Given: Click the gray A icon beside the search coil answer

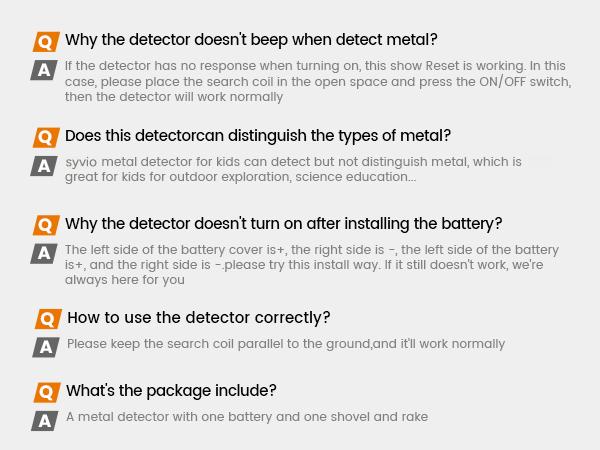Looking at the screenshot, I should [x=45, y=347].
